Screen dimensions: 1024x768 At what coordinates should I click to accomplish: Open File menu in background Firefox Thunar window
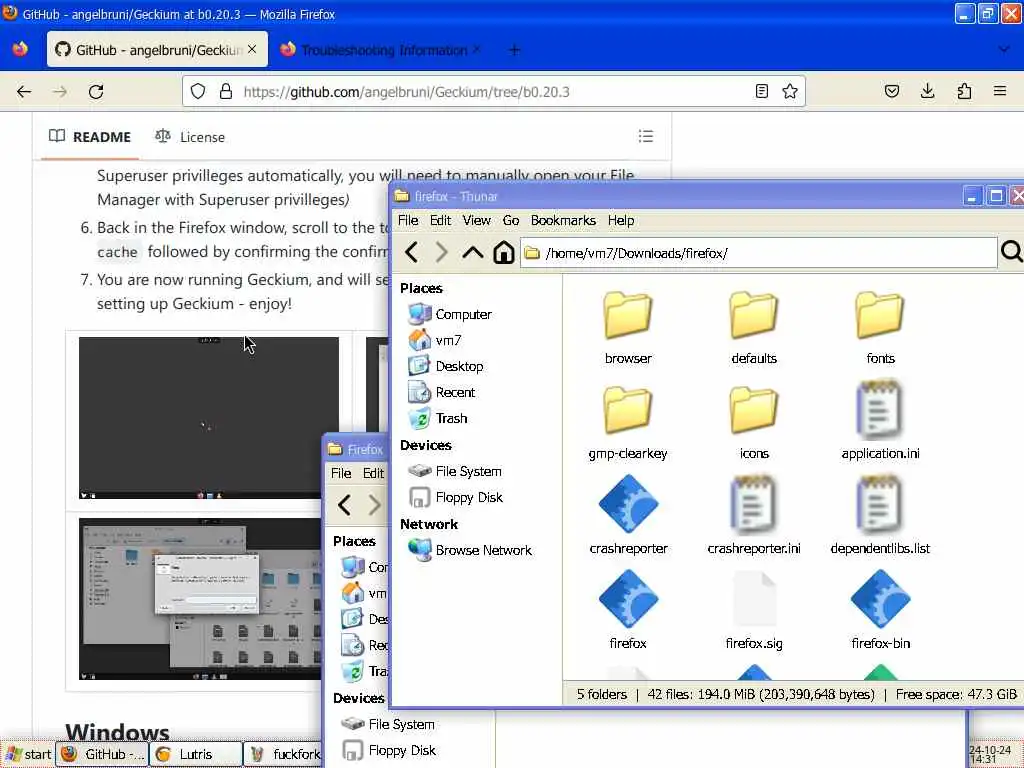[341, 473]
